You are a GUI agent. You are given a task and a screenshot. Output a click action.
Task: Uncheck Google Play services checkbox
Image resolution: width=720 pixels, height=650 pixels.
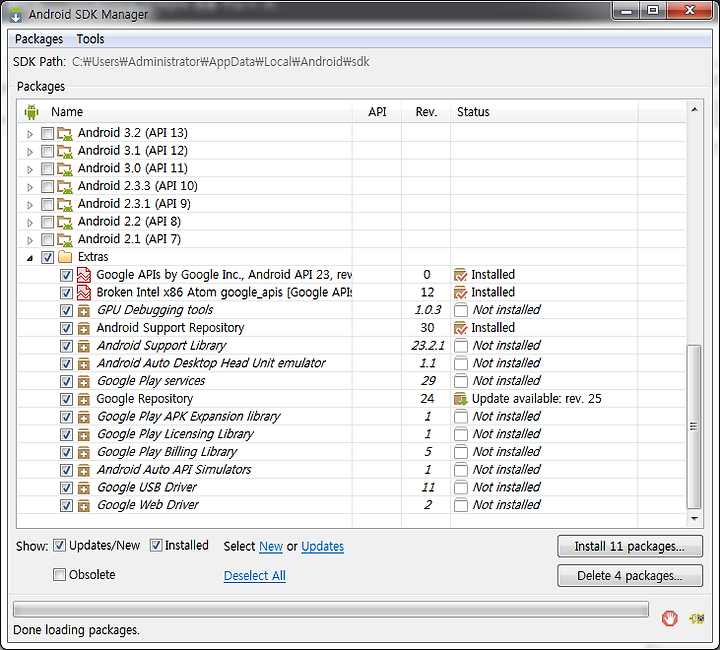click(x=66, y=381)
